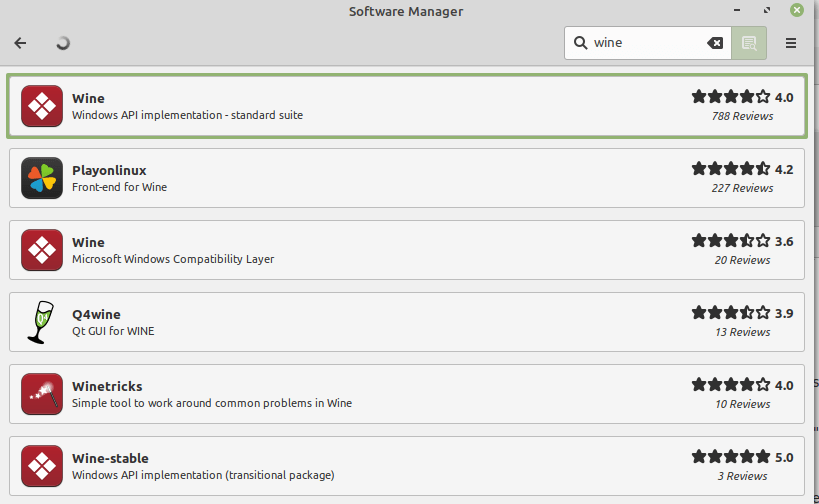Minimize the Software Manager window
819x504 pixels.
click(x=737, y=10)
